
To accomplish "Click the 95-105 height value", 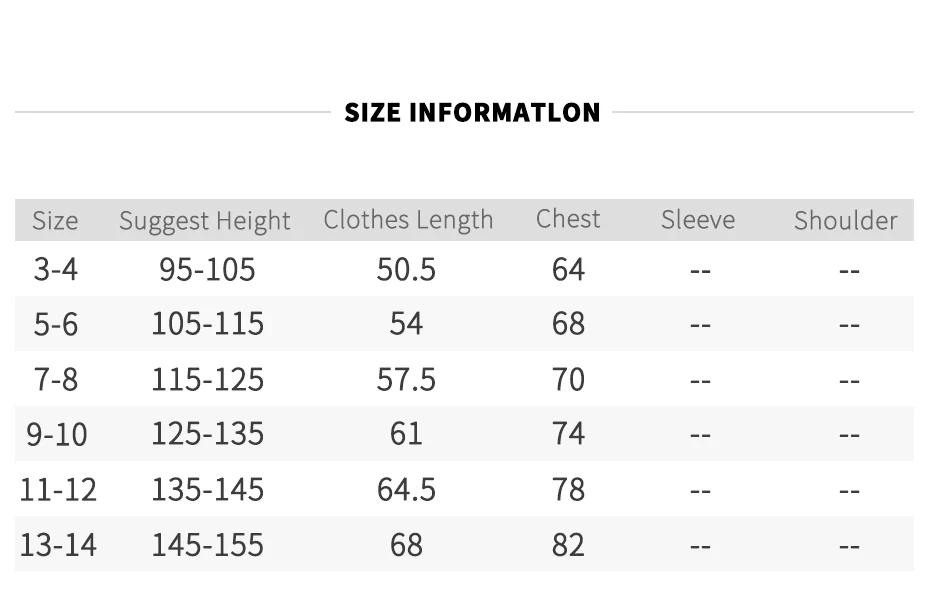I will click(207, 269).
